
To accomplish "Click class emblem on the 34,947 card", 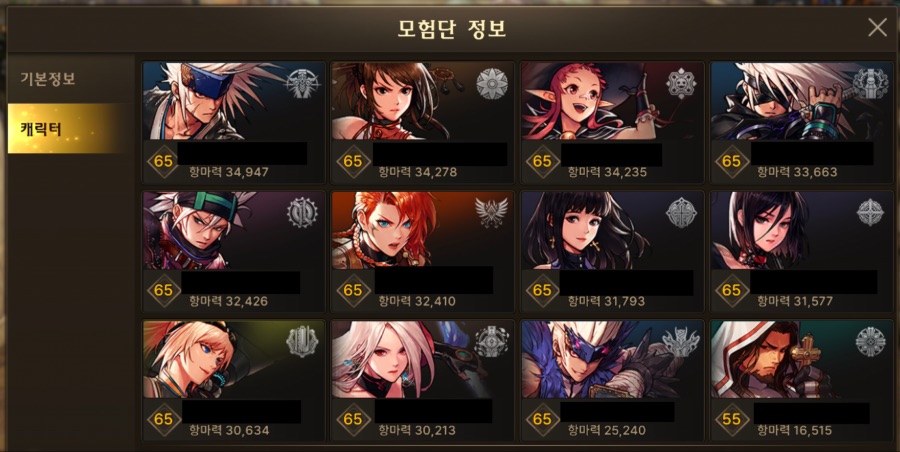I will (302, 84).
